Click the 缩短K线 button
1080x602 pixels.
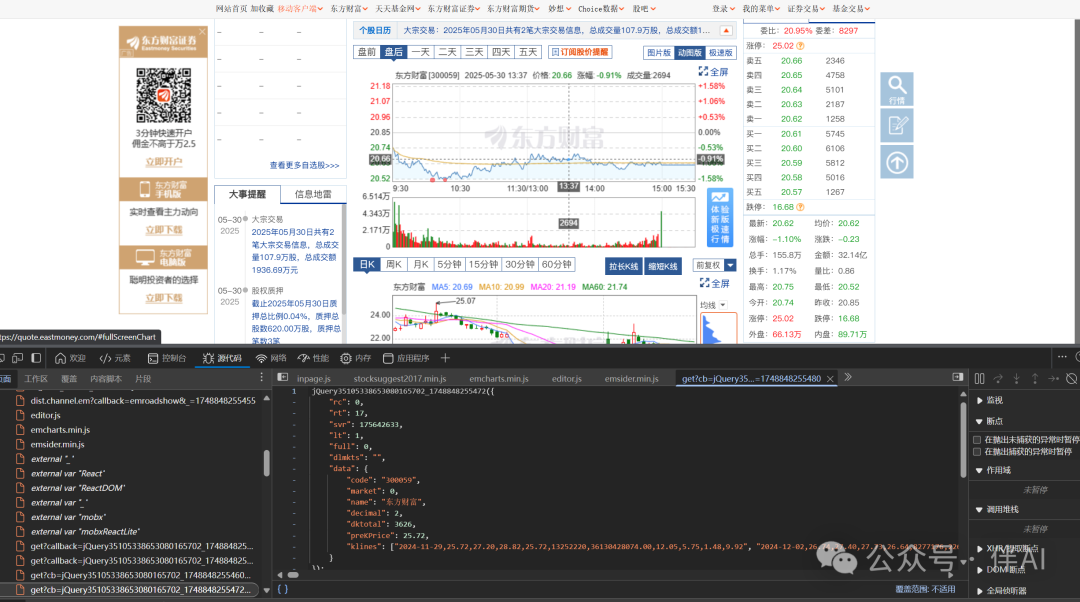pyautogui.click(x=663, y=266)
